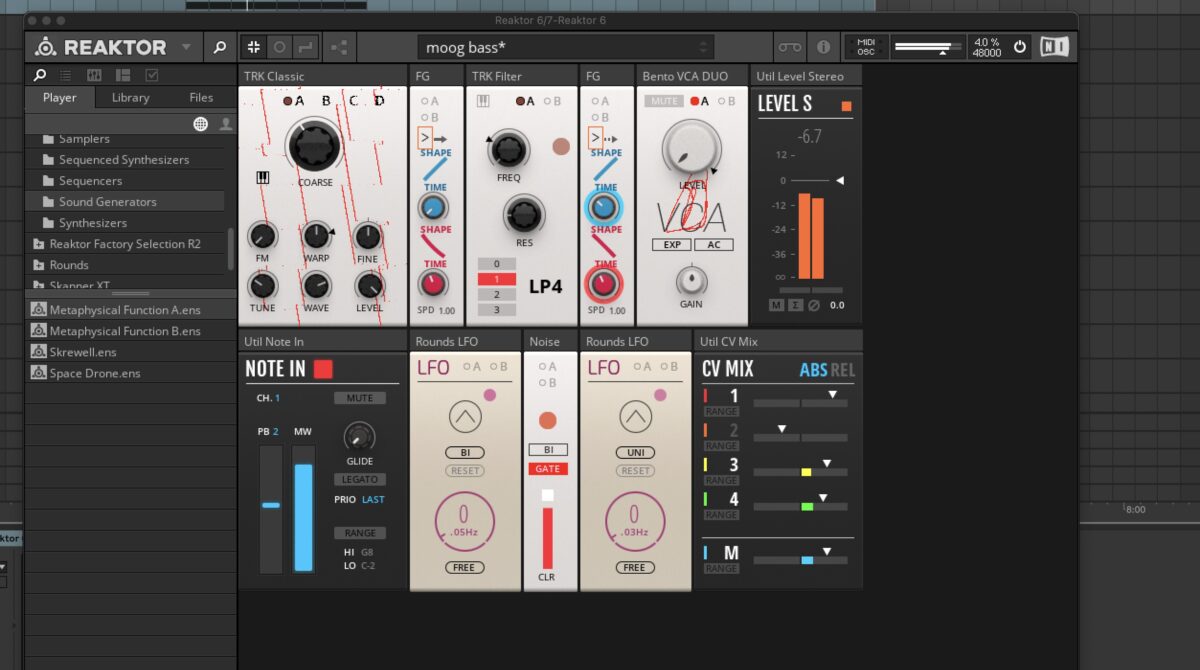Enable LEGATO on Note In
The height and width of the screenshot is (670, 1200).
point(360,480)
